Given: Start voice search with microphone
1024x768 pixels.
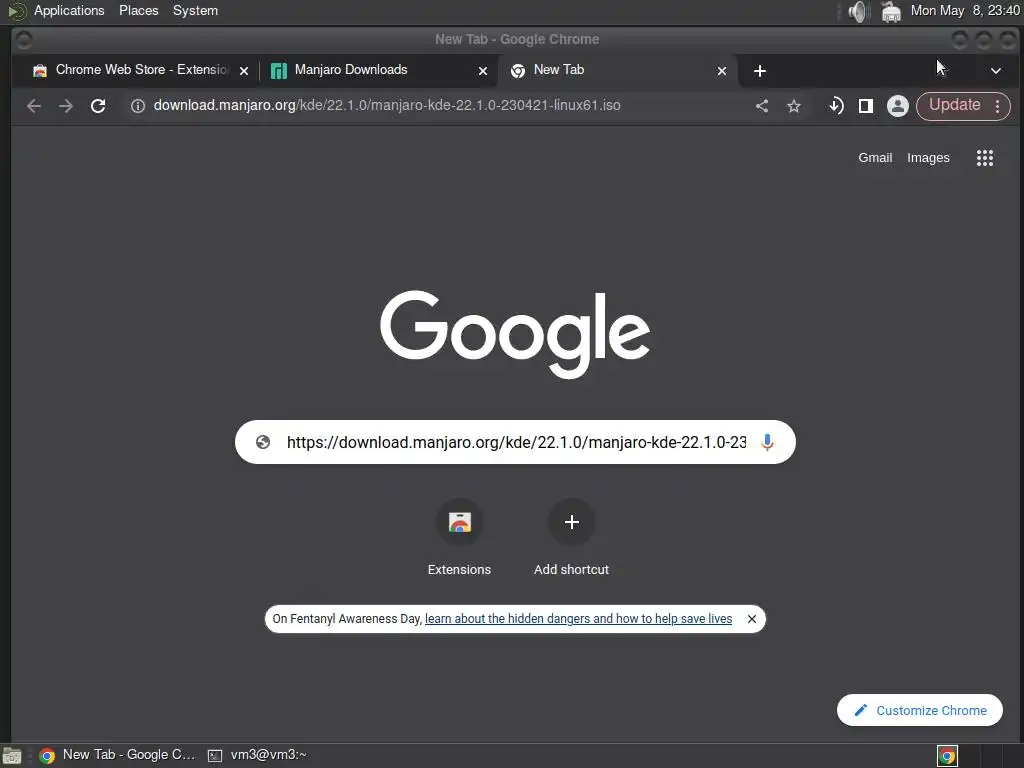Looking at the screenshot, I should click(767, 442).
